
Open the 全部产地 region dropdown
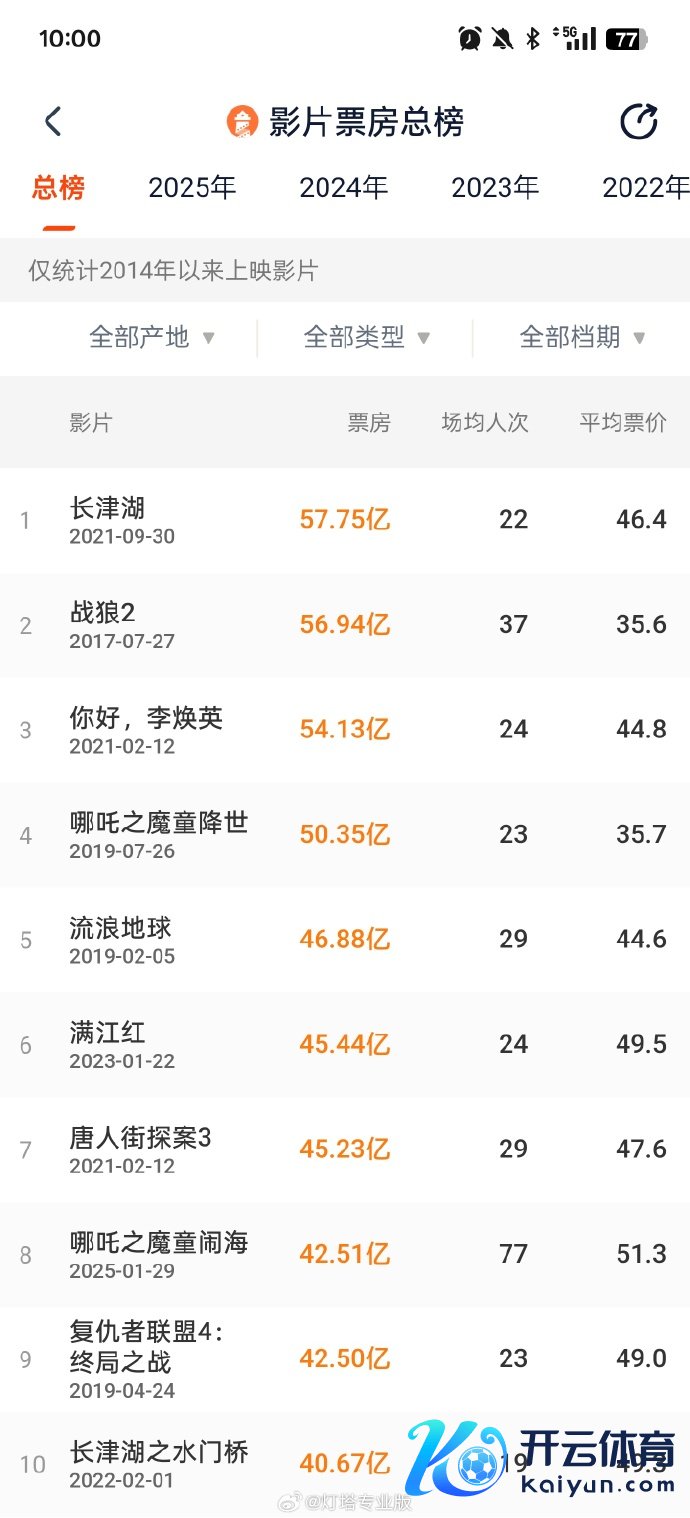[152, 338]
